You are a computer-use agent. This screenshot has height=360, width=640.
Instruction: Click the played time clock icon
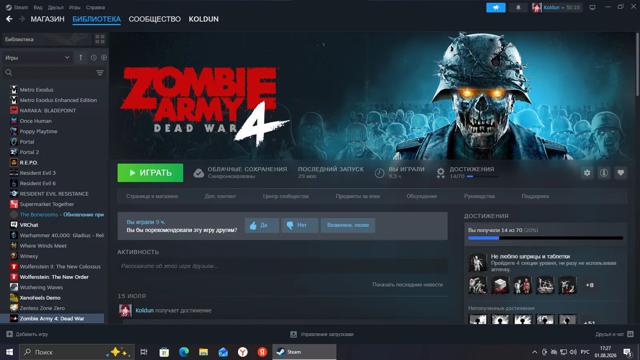coord(380,173)
